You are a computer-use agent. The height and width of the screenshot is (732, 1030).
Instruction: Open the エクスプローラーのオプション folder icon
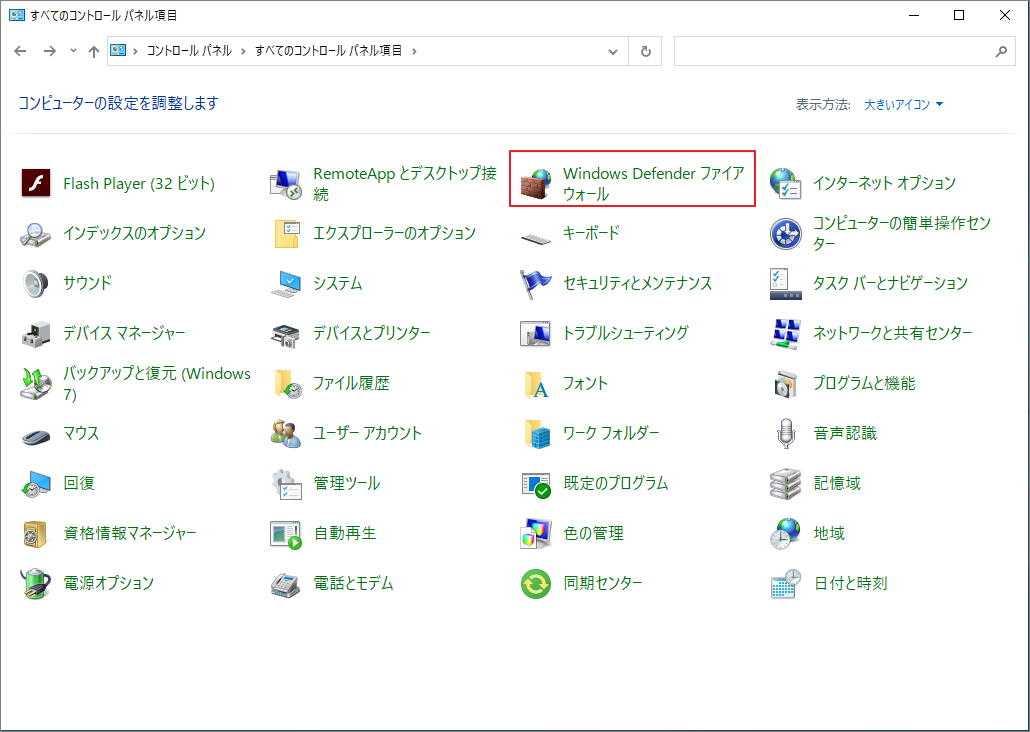[x=286, y=233]
